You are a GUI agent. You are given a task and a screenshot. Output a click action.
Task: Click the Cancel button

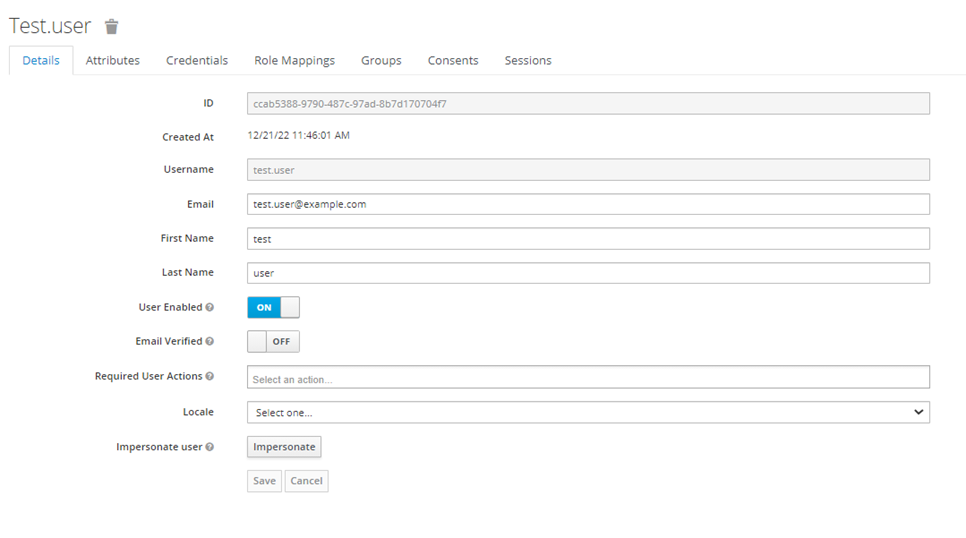(306, 481)
